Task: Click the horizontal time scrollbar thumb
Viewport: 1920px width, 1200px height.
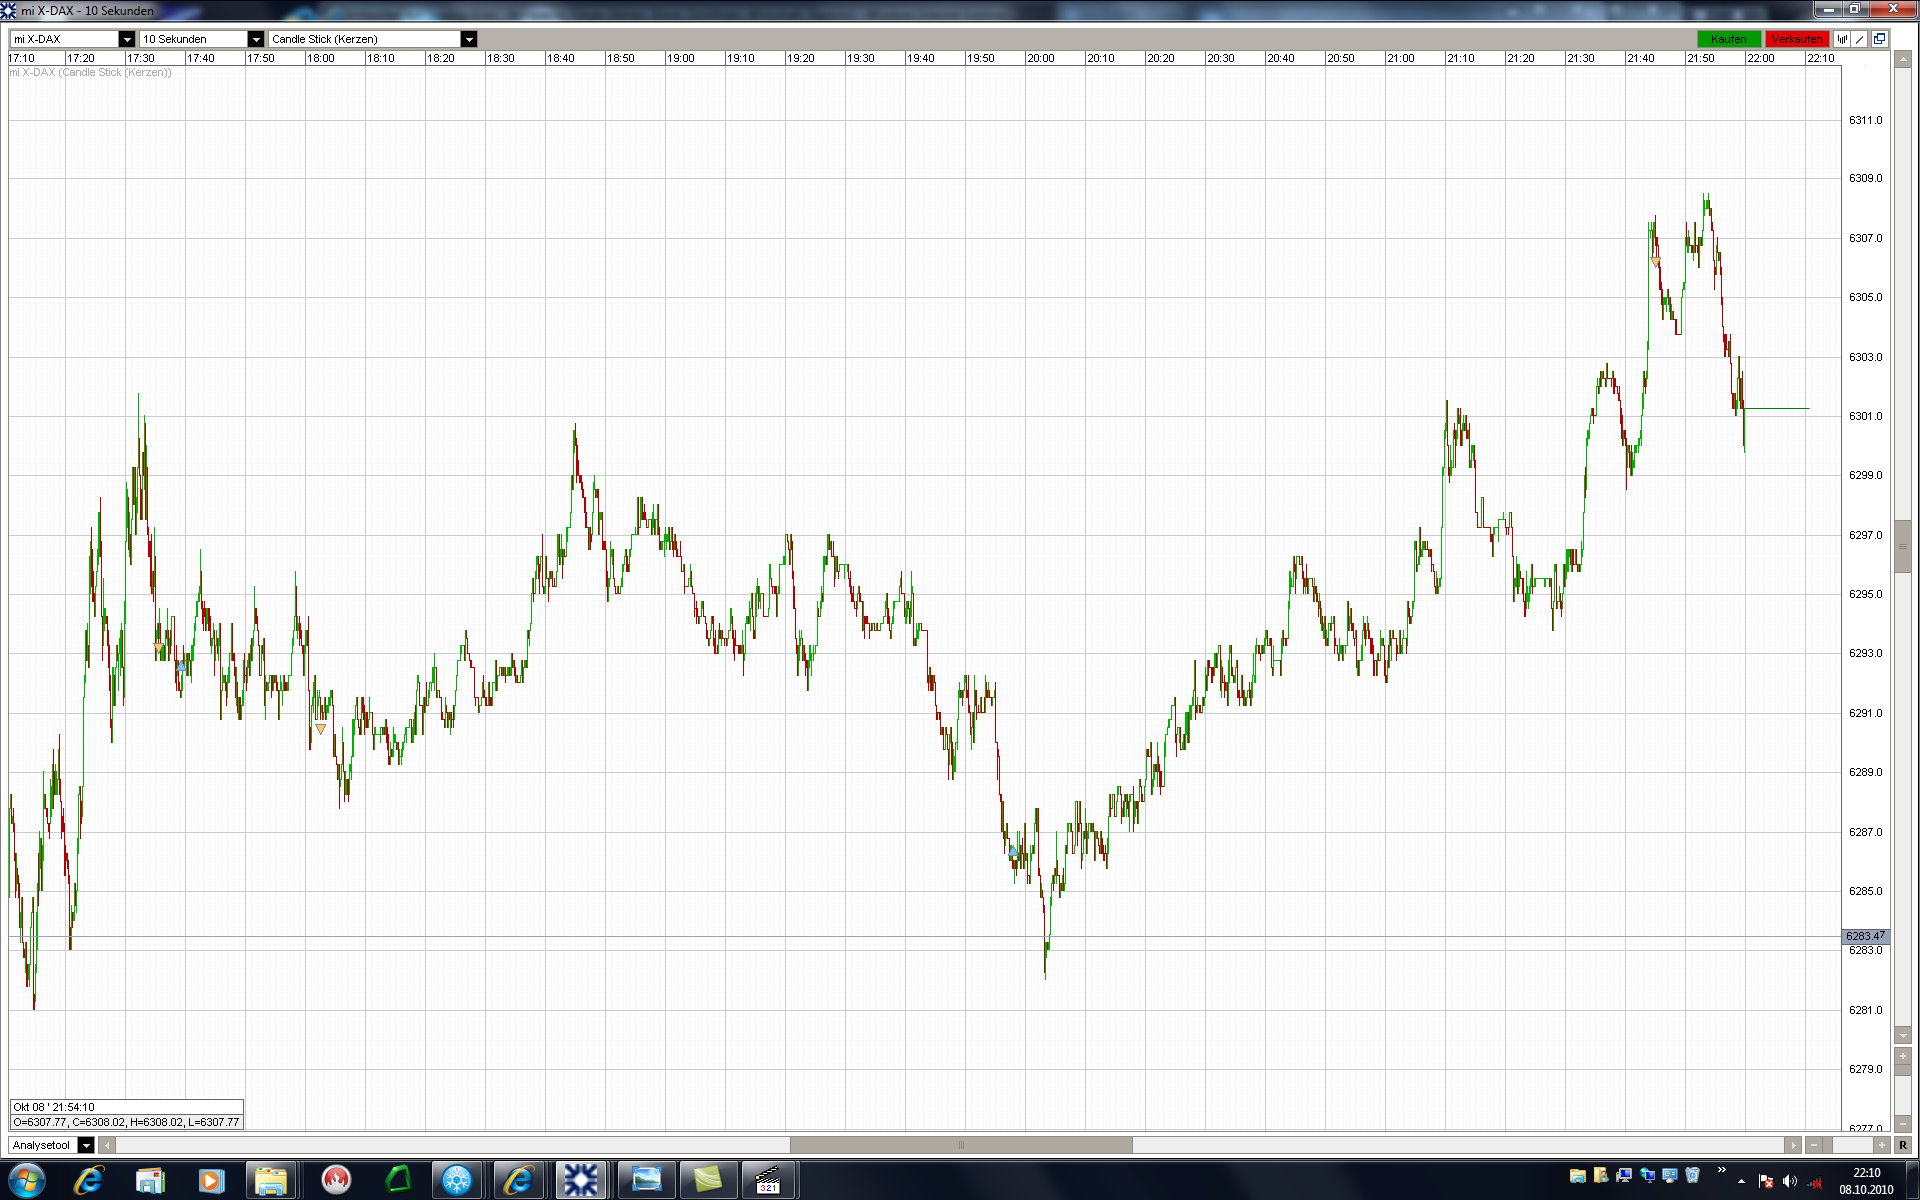Action: pos(960,1145)
